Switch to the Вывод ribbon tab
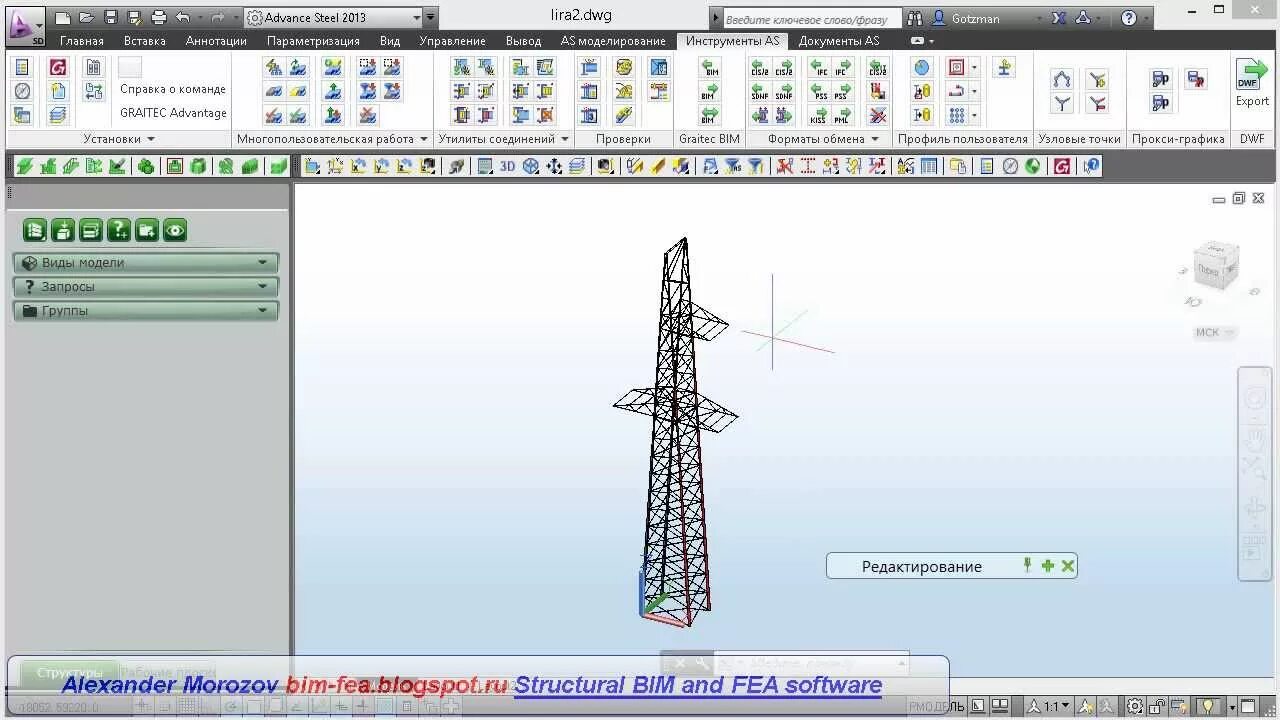Image resolution: width=1280 pixels, height=720 pixels. [x=523, y=41]
